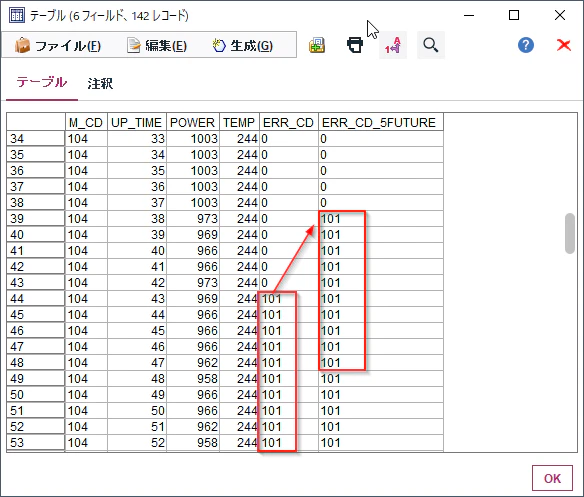Open the 生成(G) menu
The image size is (584, 497).
tap(242, 45)
